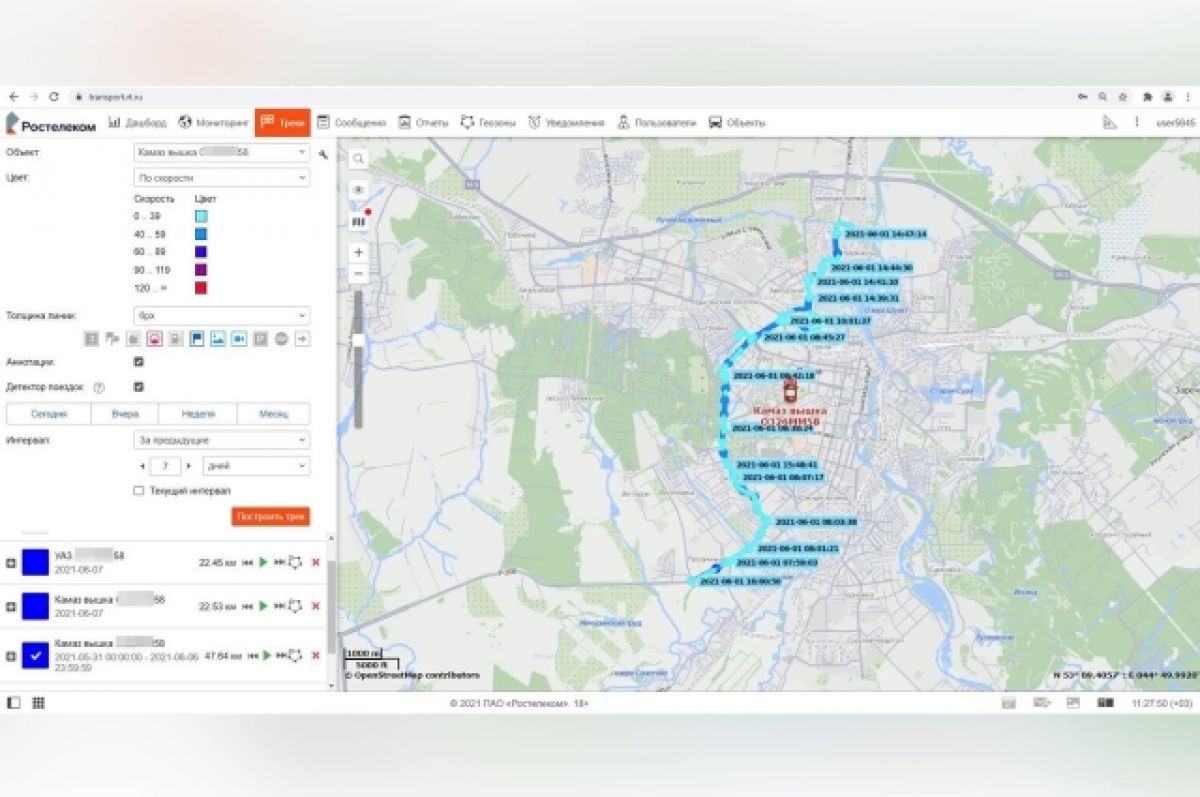Open the browser extensions puzzle icon
This screenshot has width=1200, height=797.
pyautogui.click(x=1146, y=96)
